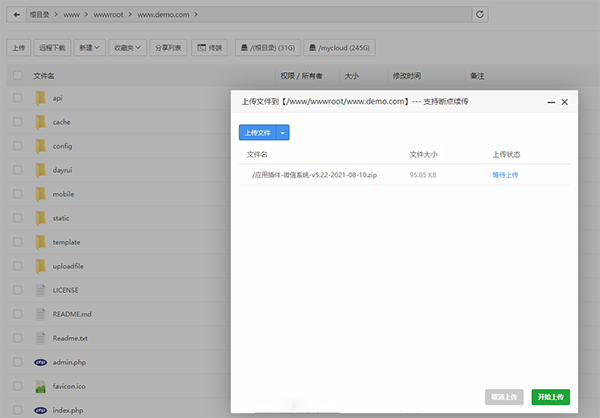
Task: Expand chevron after www.demo.com in path
Action: (196, 15)
